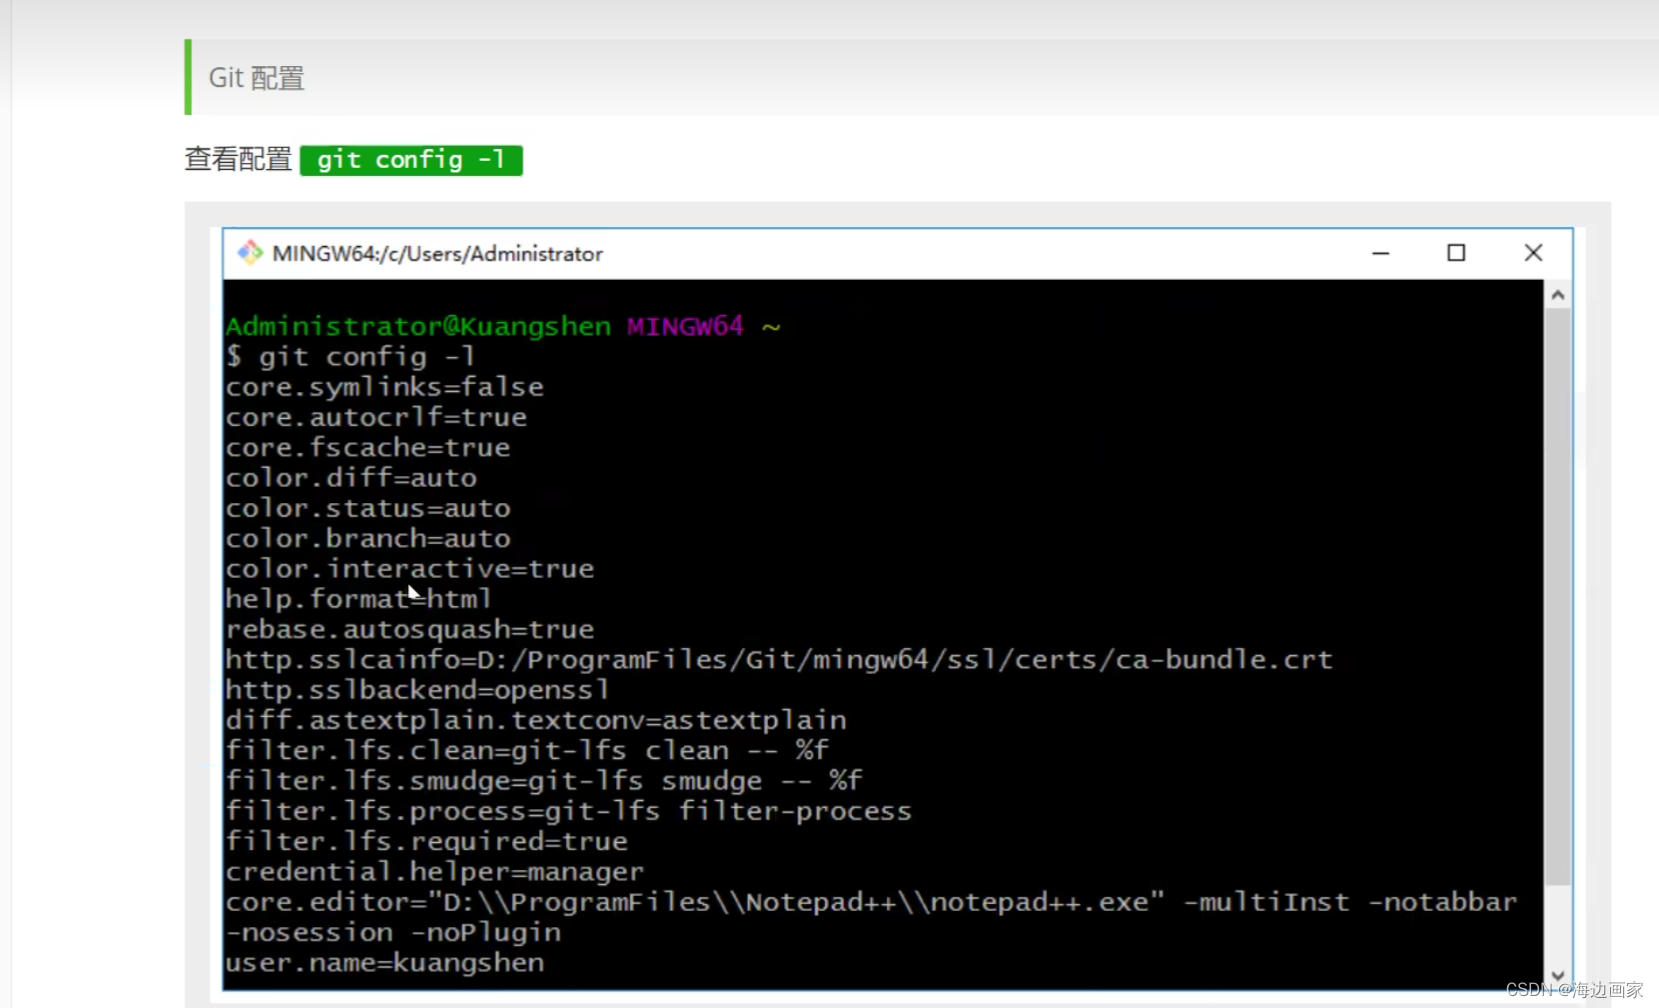Click the Git Bash icon in title bar
Screen dimensions: 1659x1008
click(250, 253)
